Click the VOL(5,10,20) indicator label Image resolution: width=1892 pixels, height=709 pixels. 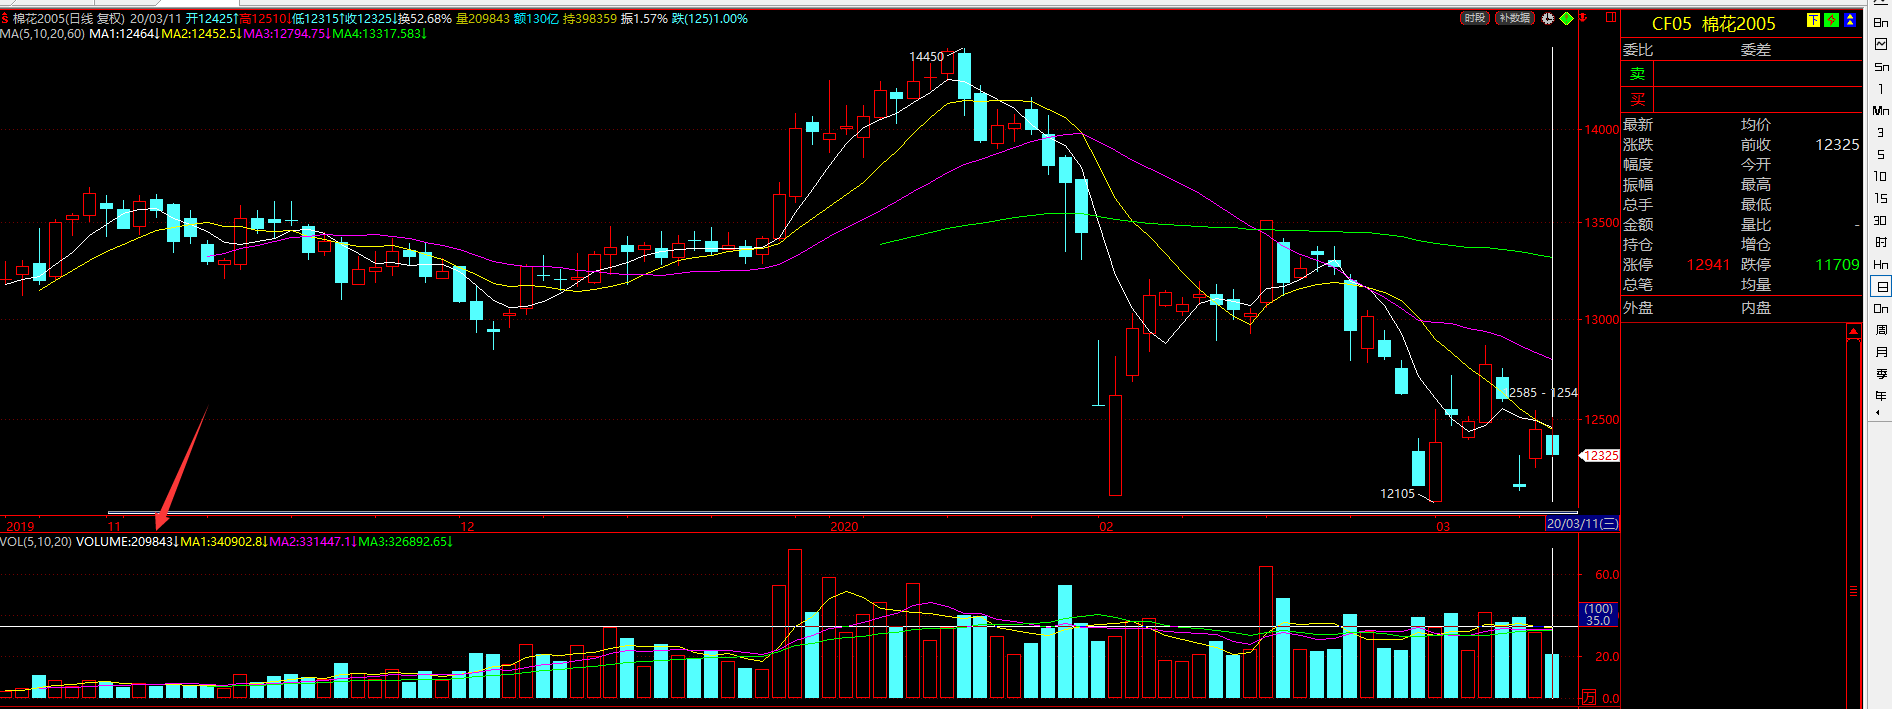pyautogui.click(x=36, y=542)
